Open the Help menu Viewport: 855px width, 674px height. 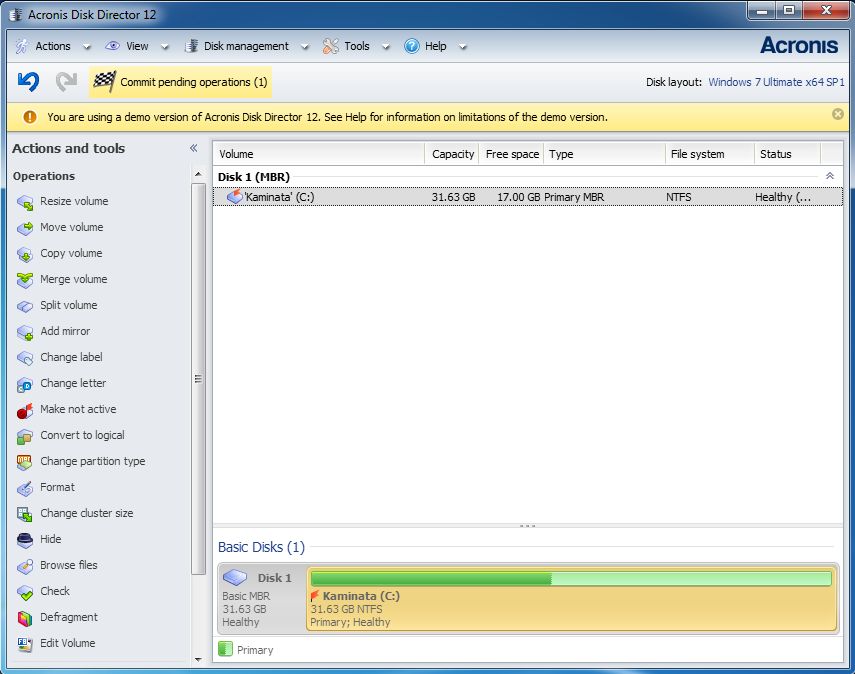point(435,46)
